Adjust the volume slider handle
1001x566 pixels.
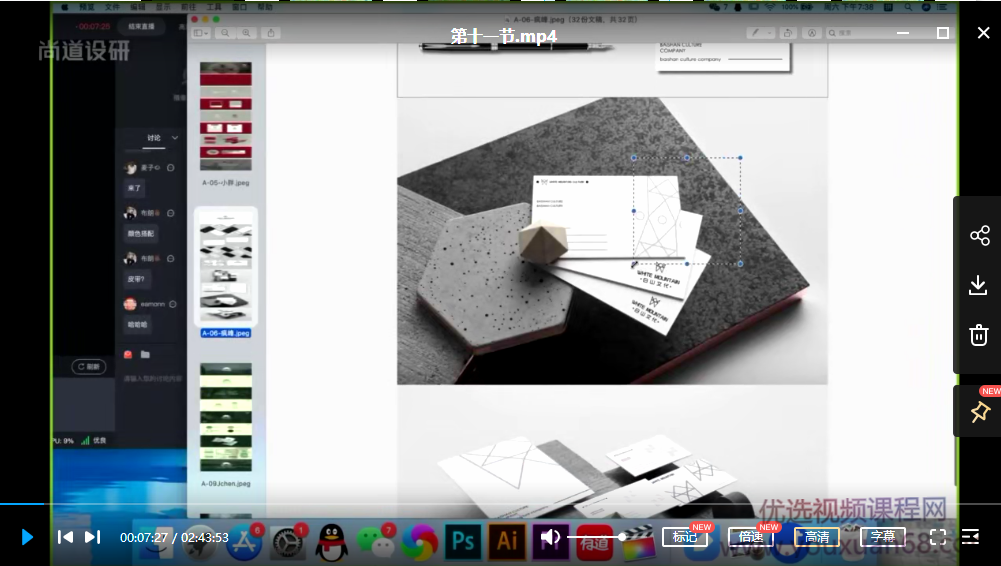(x=622, y=537)
